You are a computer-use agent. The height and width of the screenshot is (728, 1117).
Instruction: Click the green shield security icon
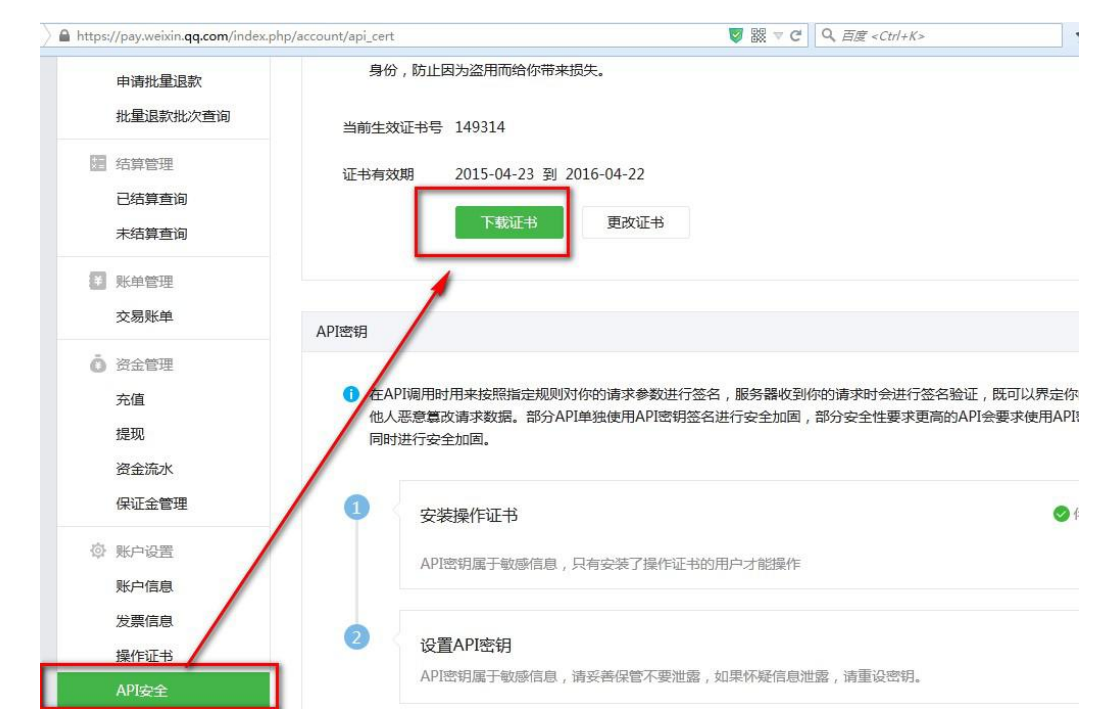point(737,36)
